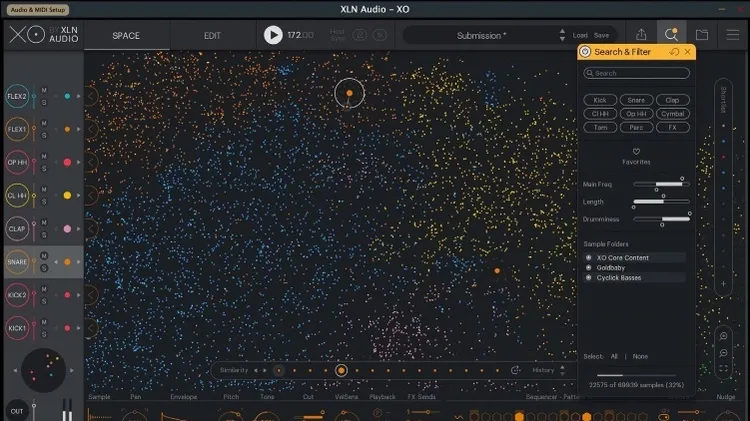The image size is (750, 421).
Task: Mute the SNARE channel
Action: point(44,257)
